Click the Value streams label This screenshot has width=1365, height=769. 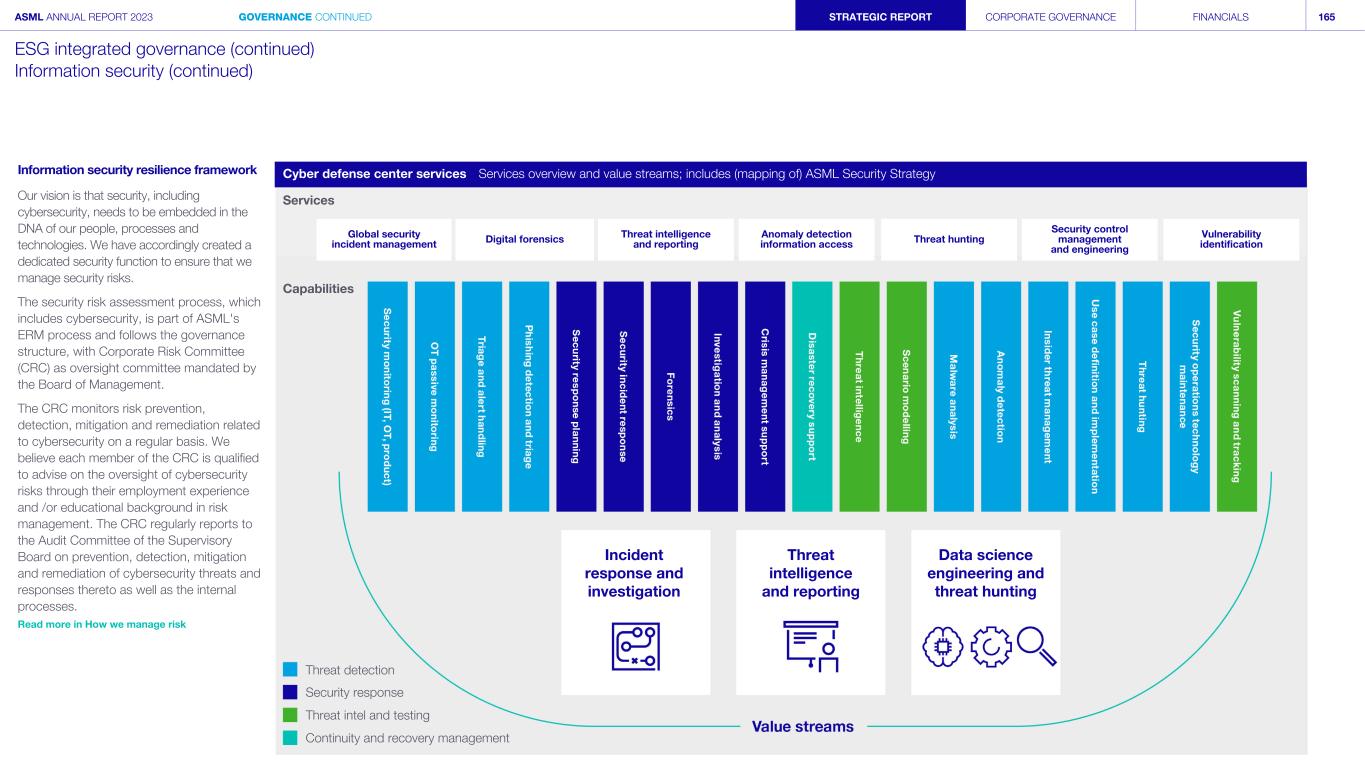pyautogui.click(x=802, y=727)
